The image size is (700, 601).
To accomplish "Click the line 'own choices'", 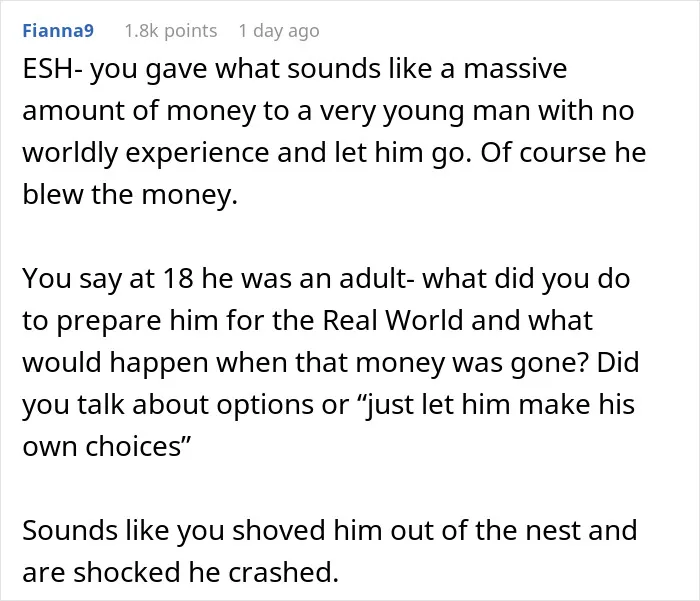I will [x=107, y=446].
